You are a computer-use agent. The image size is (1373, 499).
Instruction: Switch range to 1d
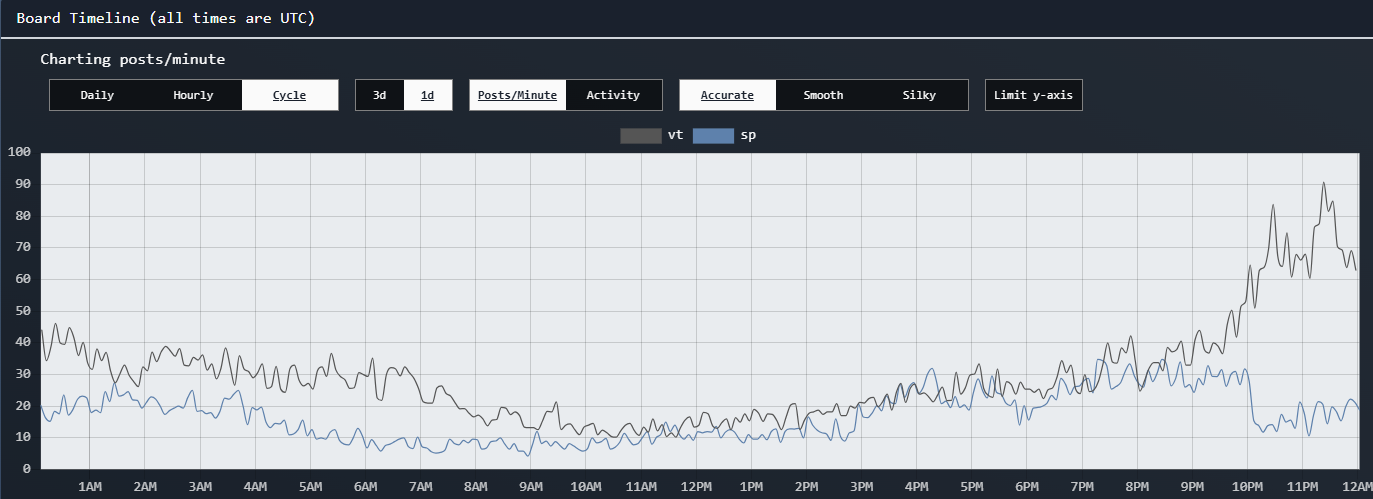[x=427, y=95]
